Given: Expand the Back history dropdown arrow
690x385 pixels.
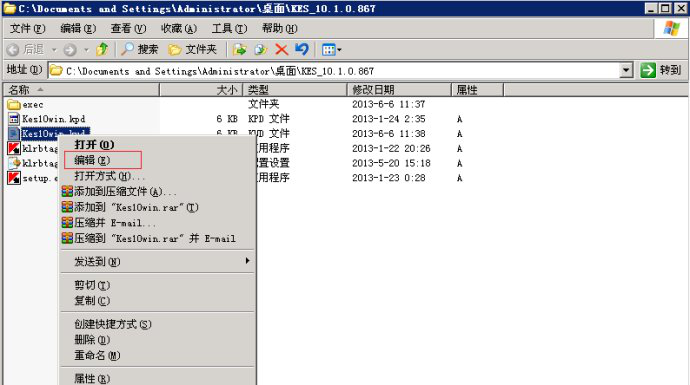Looking at the screenshot, I should pyautogui.click(x=54, y=50).
